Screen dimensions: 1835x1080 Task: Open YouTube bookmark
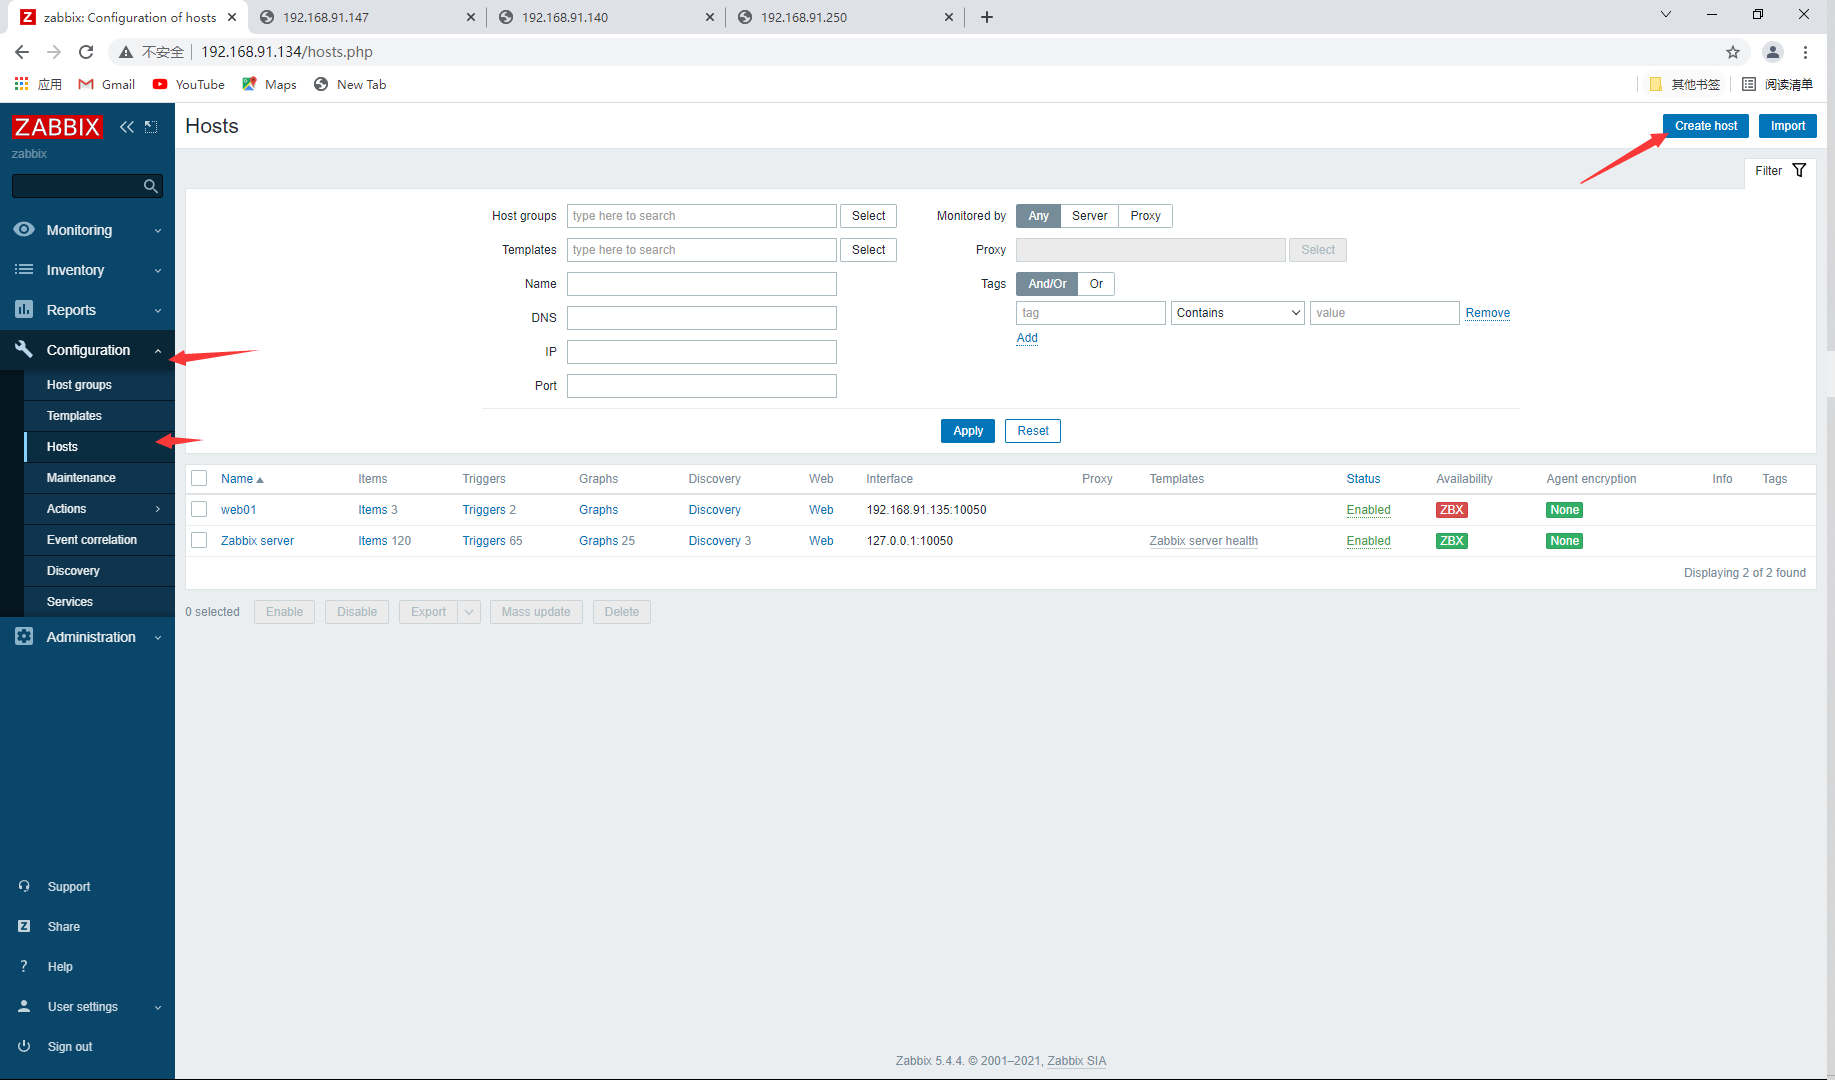click(x=189, y=84)
